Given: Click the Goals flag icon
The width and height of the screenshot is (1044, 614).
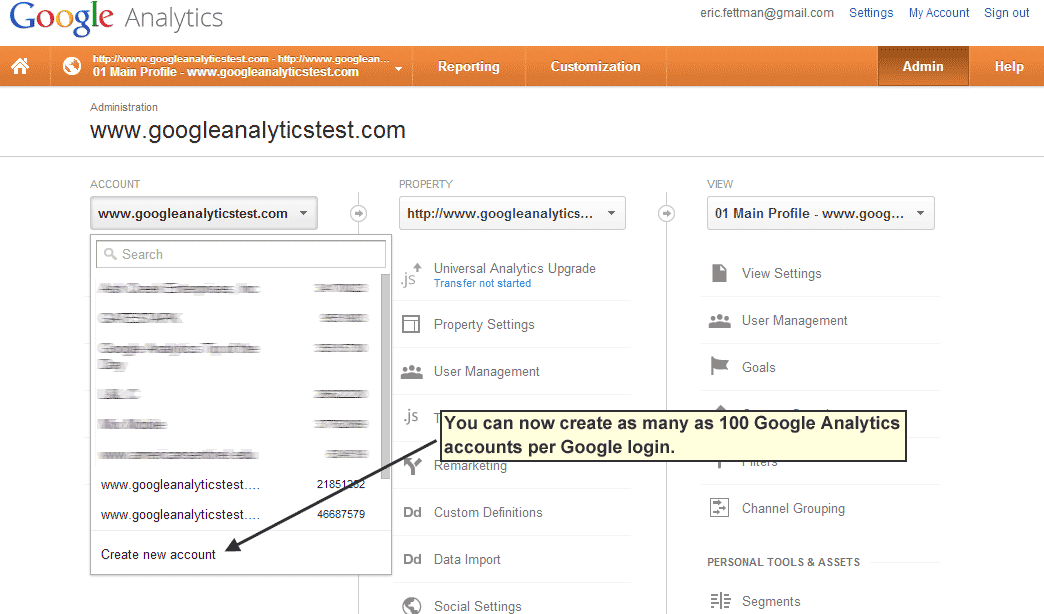Looking at the screenshot, I should (x=719, y=366).
